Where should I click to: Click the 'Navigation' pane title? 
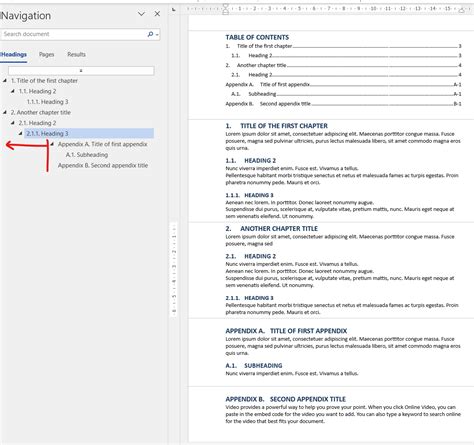coord(26,15)
